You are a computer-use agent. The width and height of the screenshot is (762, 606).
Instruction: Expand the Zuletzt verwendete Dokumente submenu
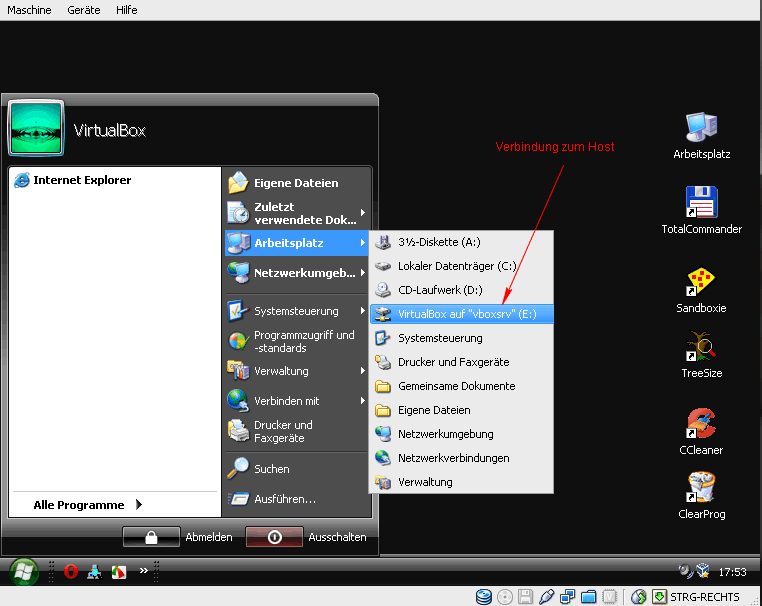click(296, 212)
